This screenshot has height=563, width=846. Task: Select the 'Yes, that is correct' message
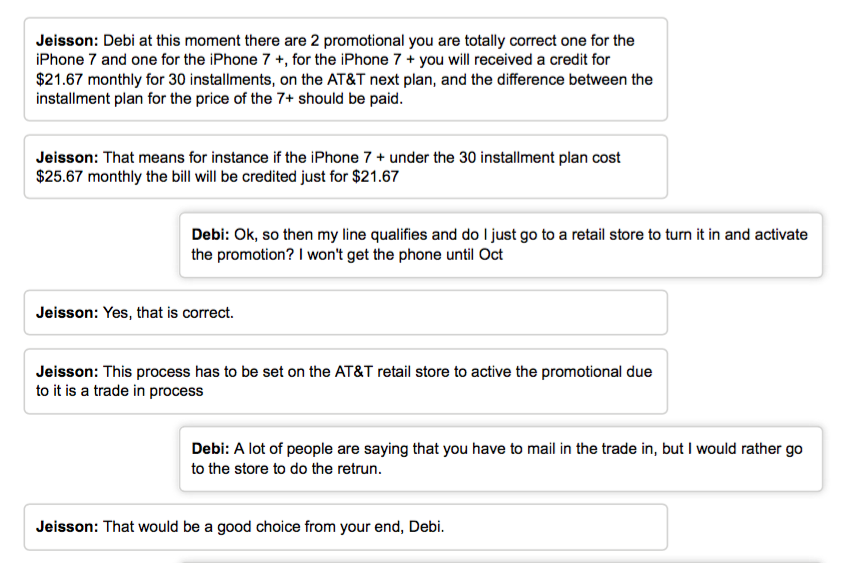(346, 313)
